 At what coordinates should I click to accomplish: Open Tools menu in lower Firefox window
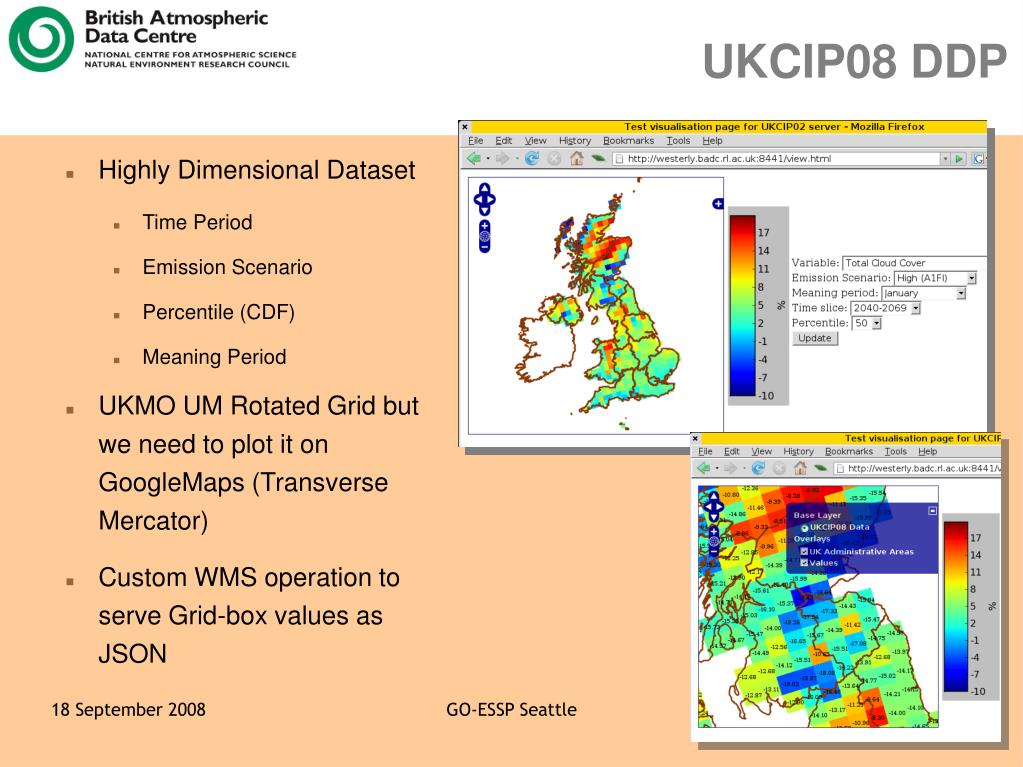(896, 451)
